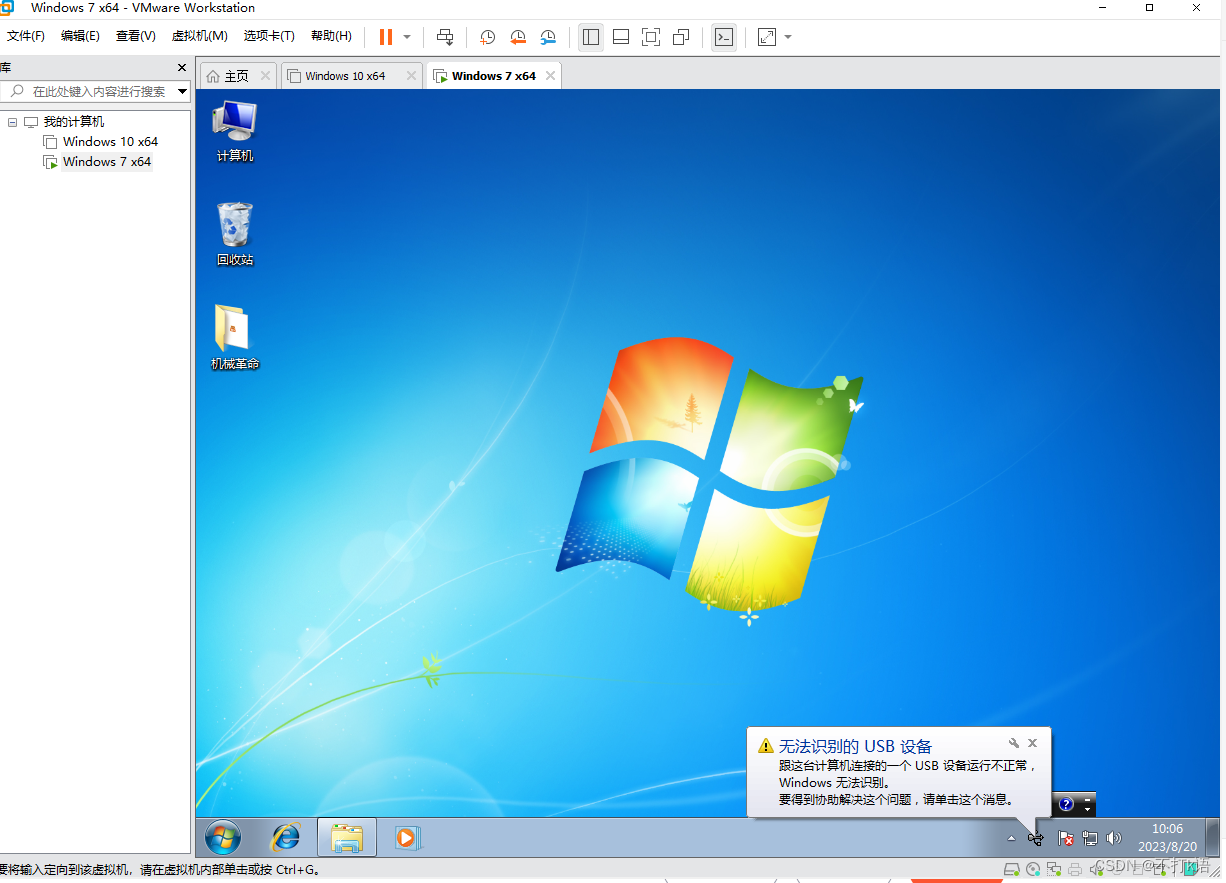Select the Windows 7 x64 tab
Image resolution: width=1226 pixels, height=883 pixels.
pos(493,76)
